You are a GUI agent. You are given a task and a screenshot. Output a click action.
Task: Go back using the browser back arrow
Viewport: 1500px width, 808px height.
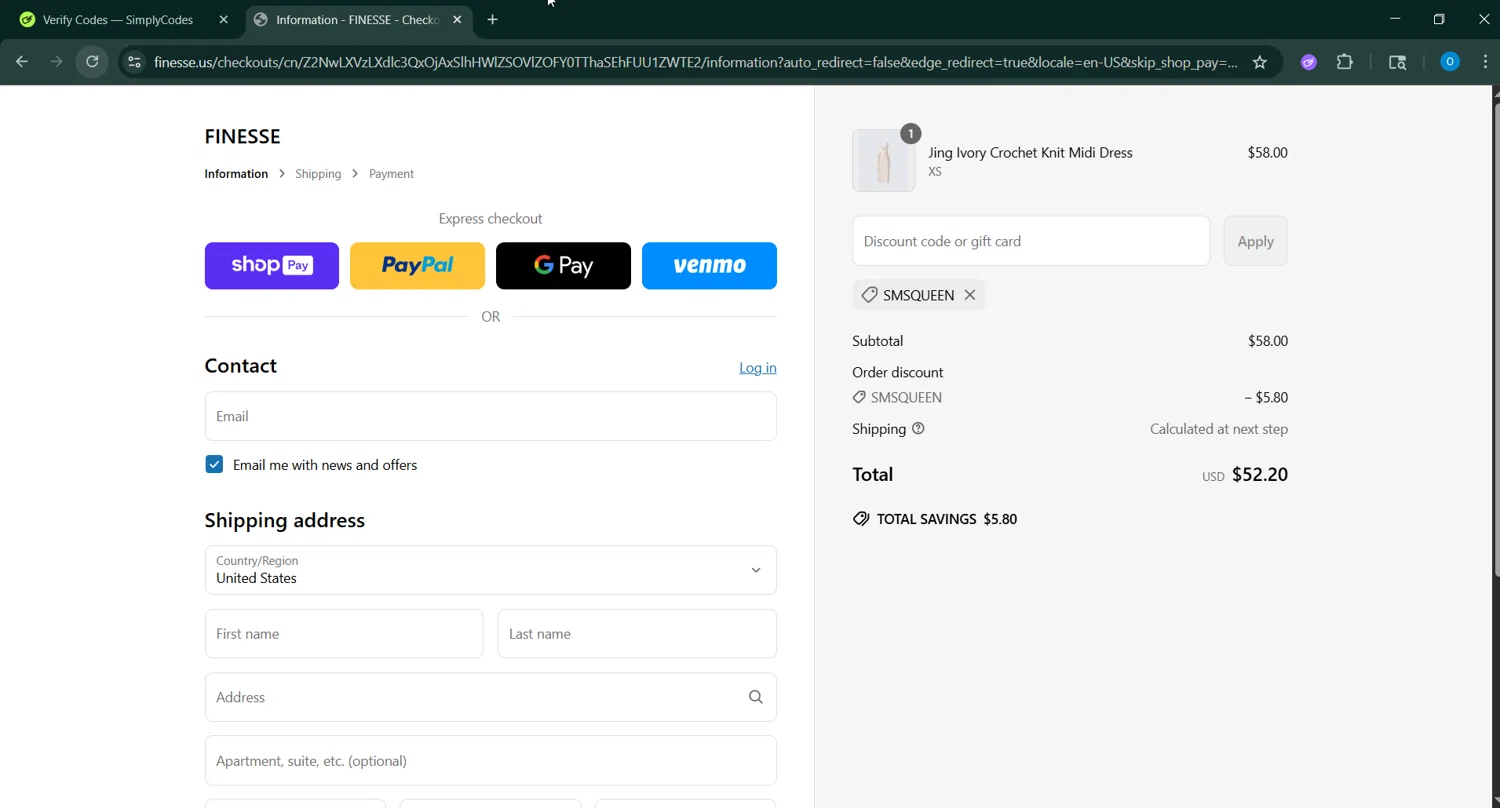point(22,62)
